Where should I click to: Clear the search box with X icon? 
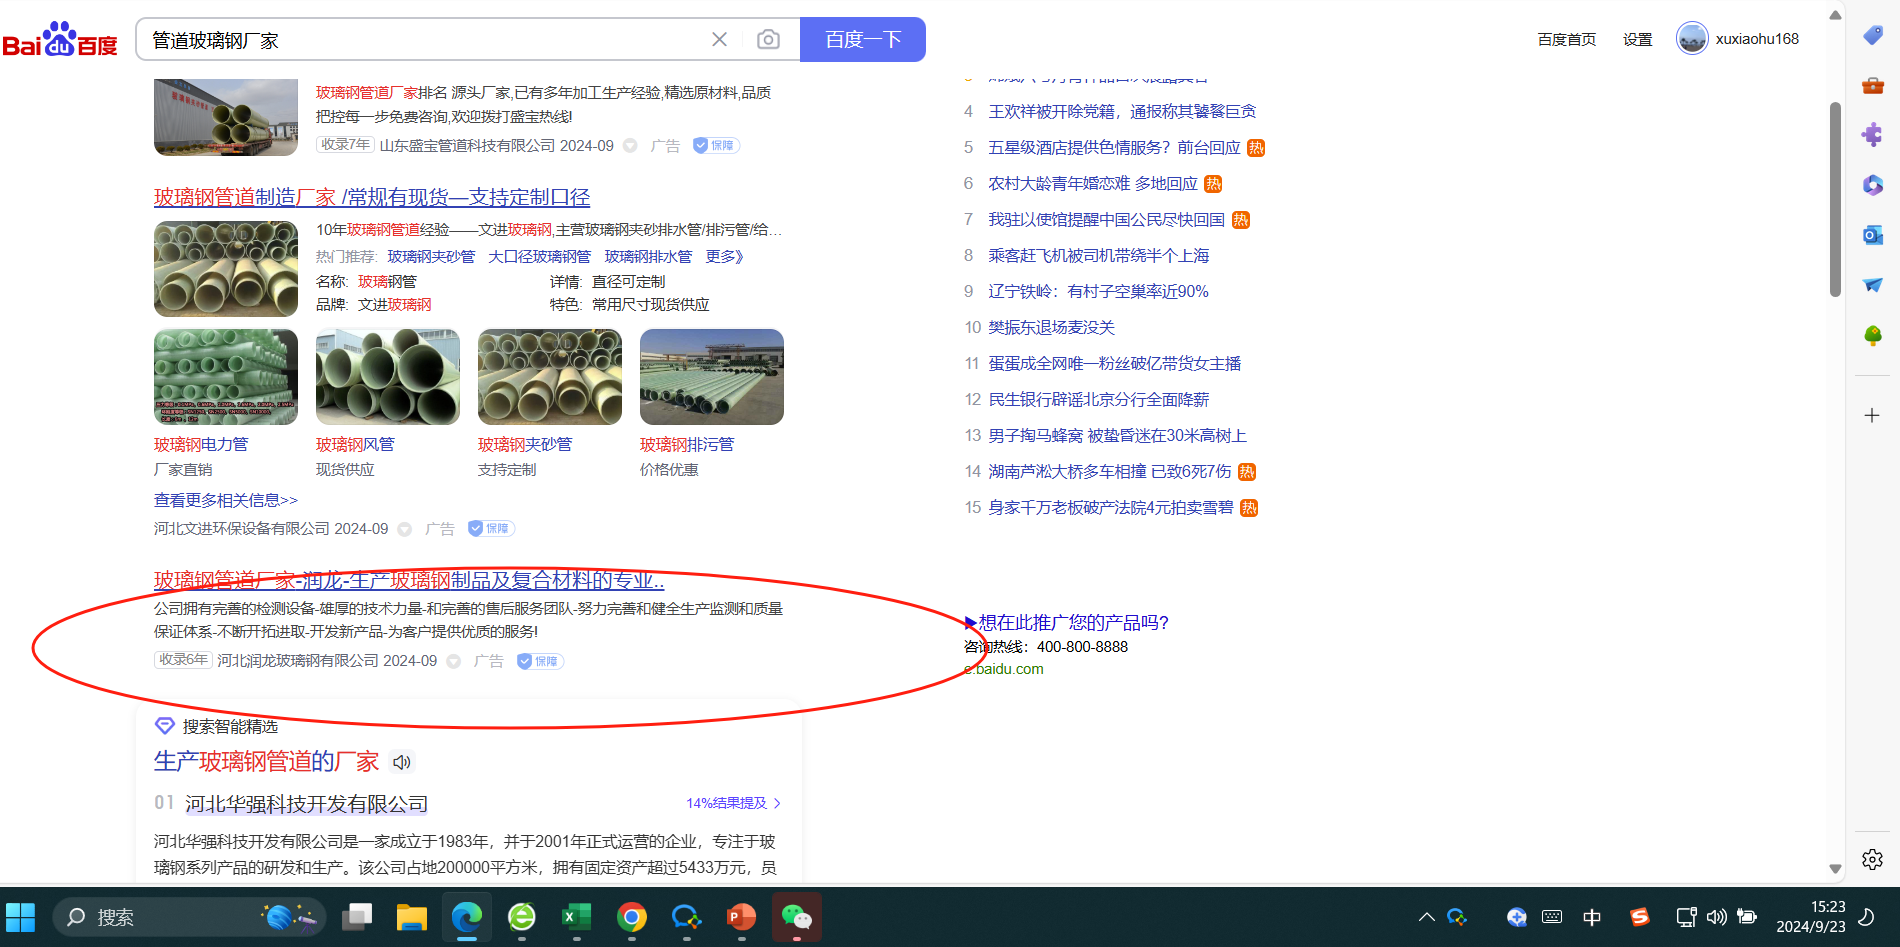tap(719, 39)
